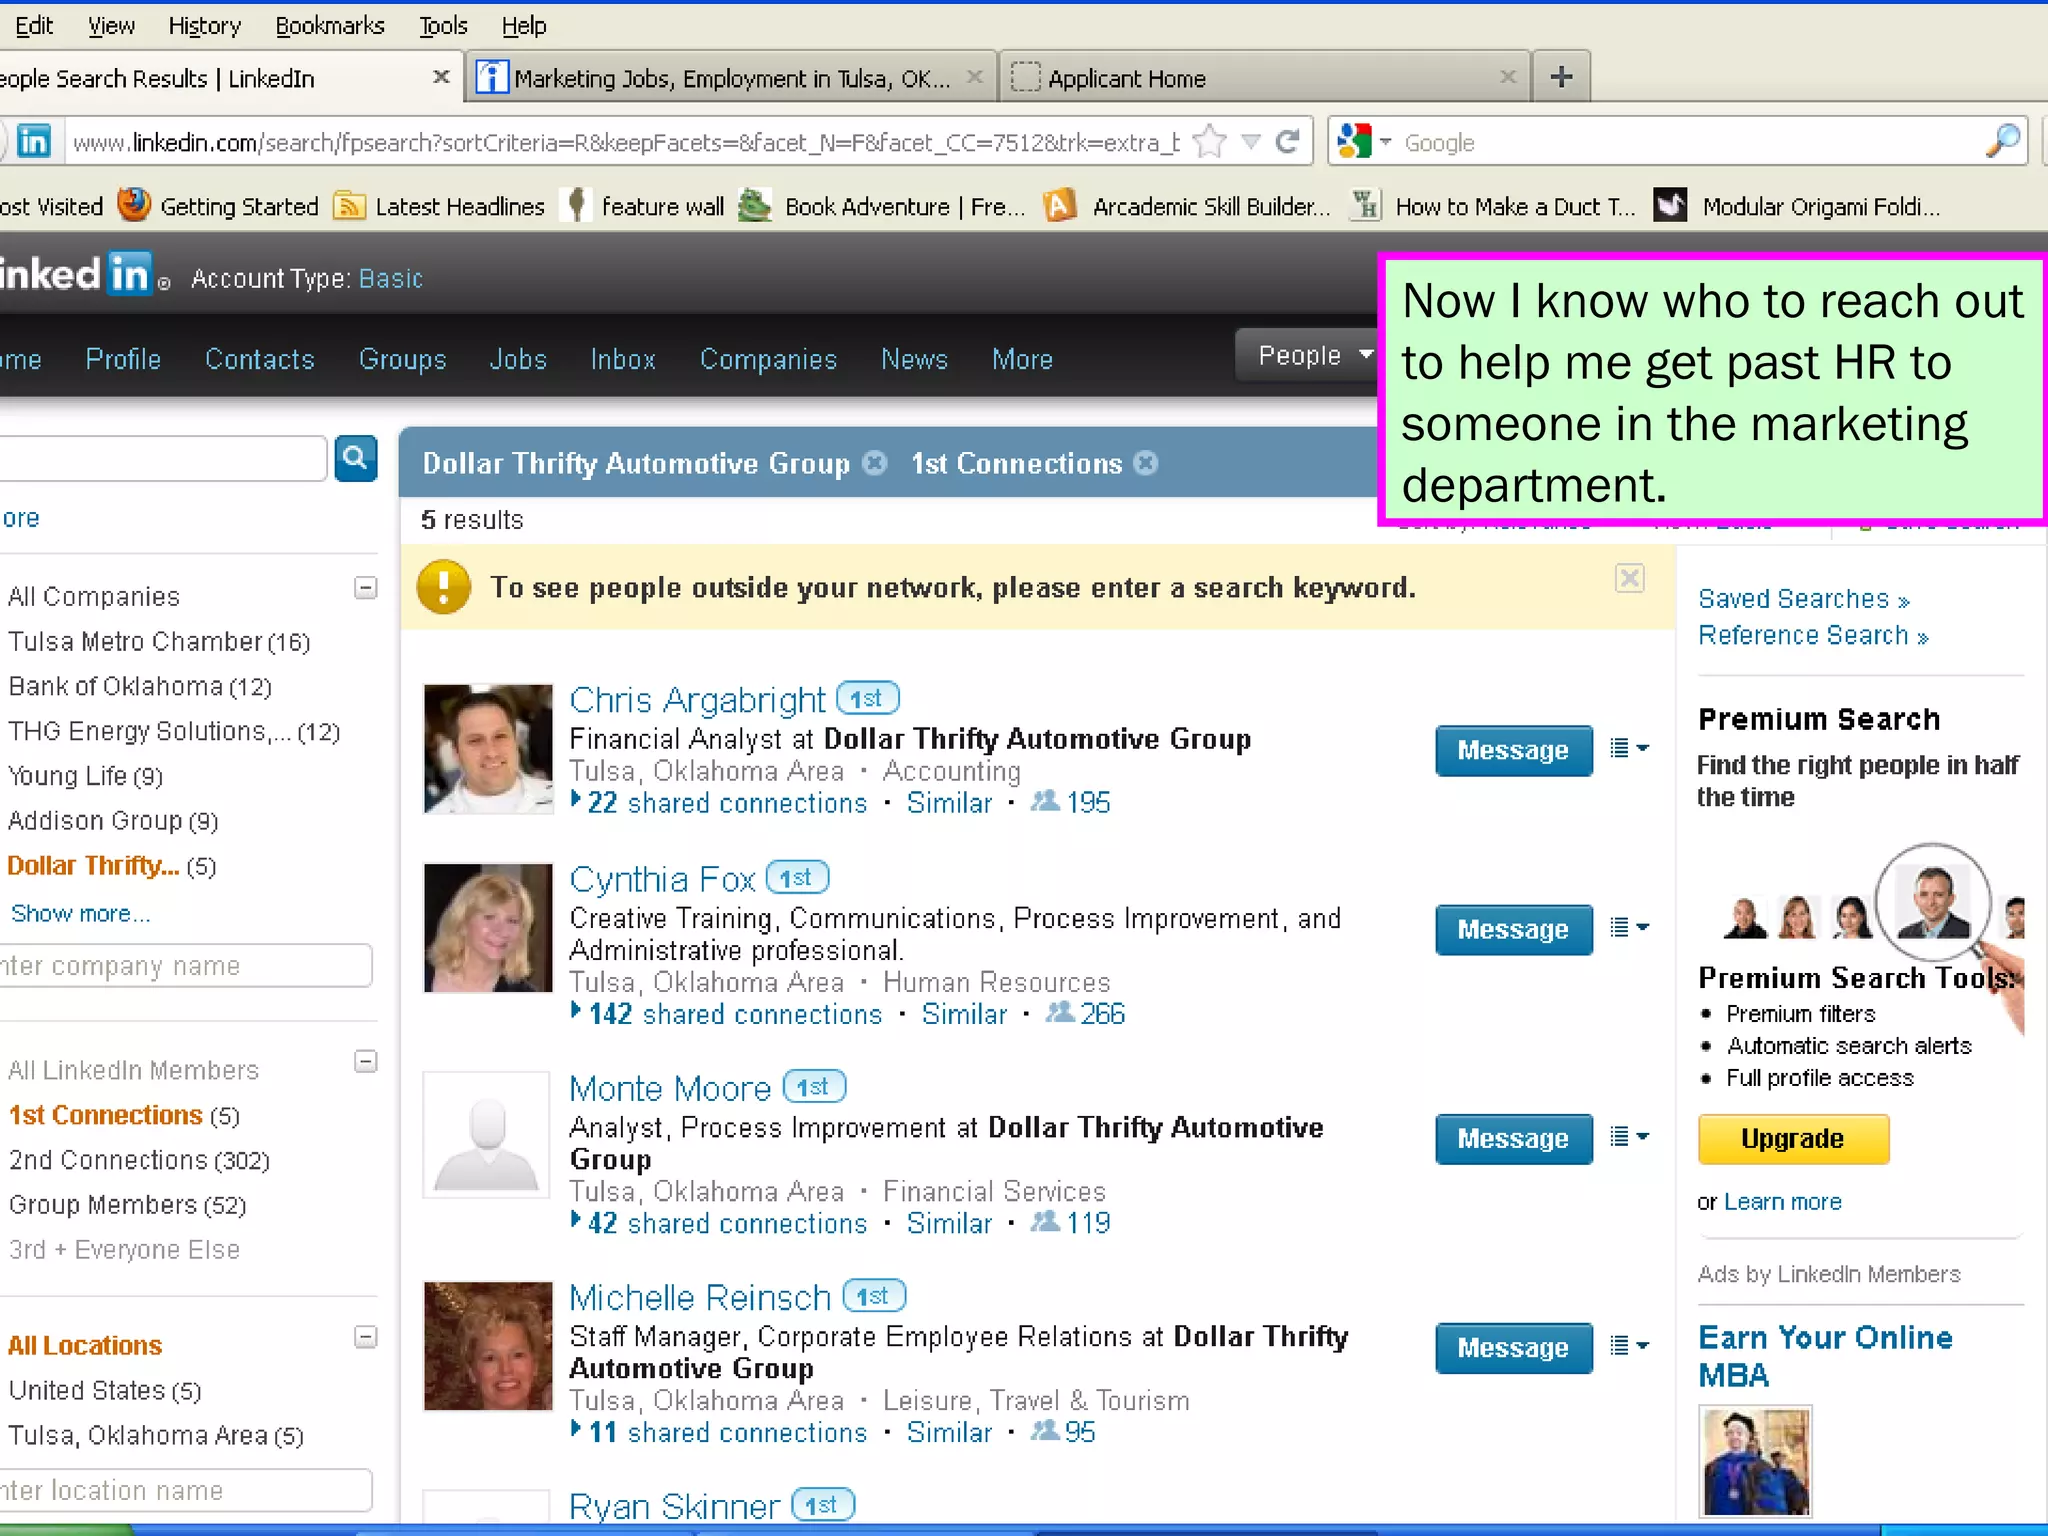Open the list menu icon beside Chris Argabright
Viewport: 2048px width, 1536px height.
pyautogui.click(x=1629, y=748)
